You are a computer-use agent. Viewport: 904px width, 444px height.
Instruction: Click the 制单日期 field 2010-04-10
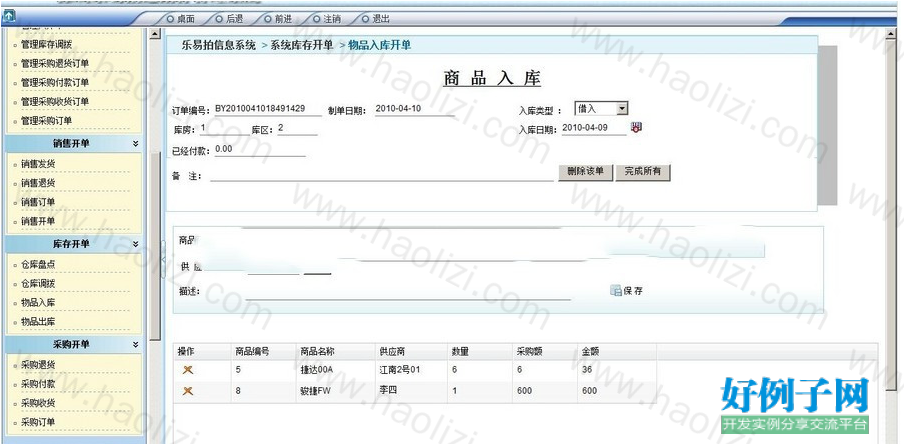point(414,109)
